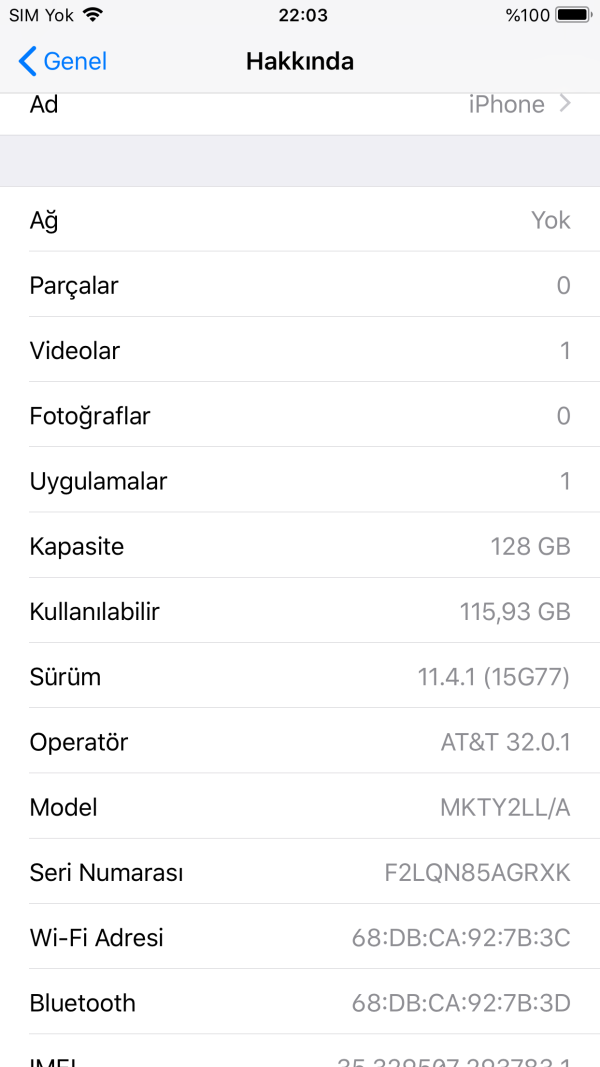Tap the Kullanılabilir storage value

click(x=515, y=611)
